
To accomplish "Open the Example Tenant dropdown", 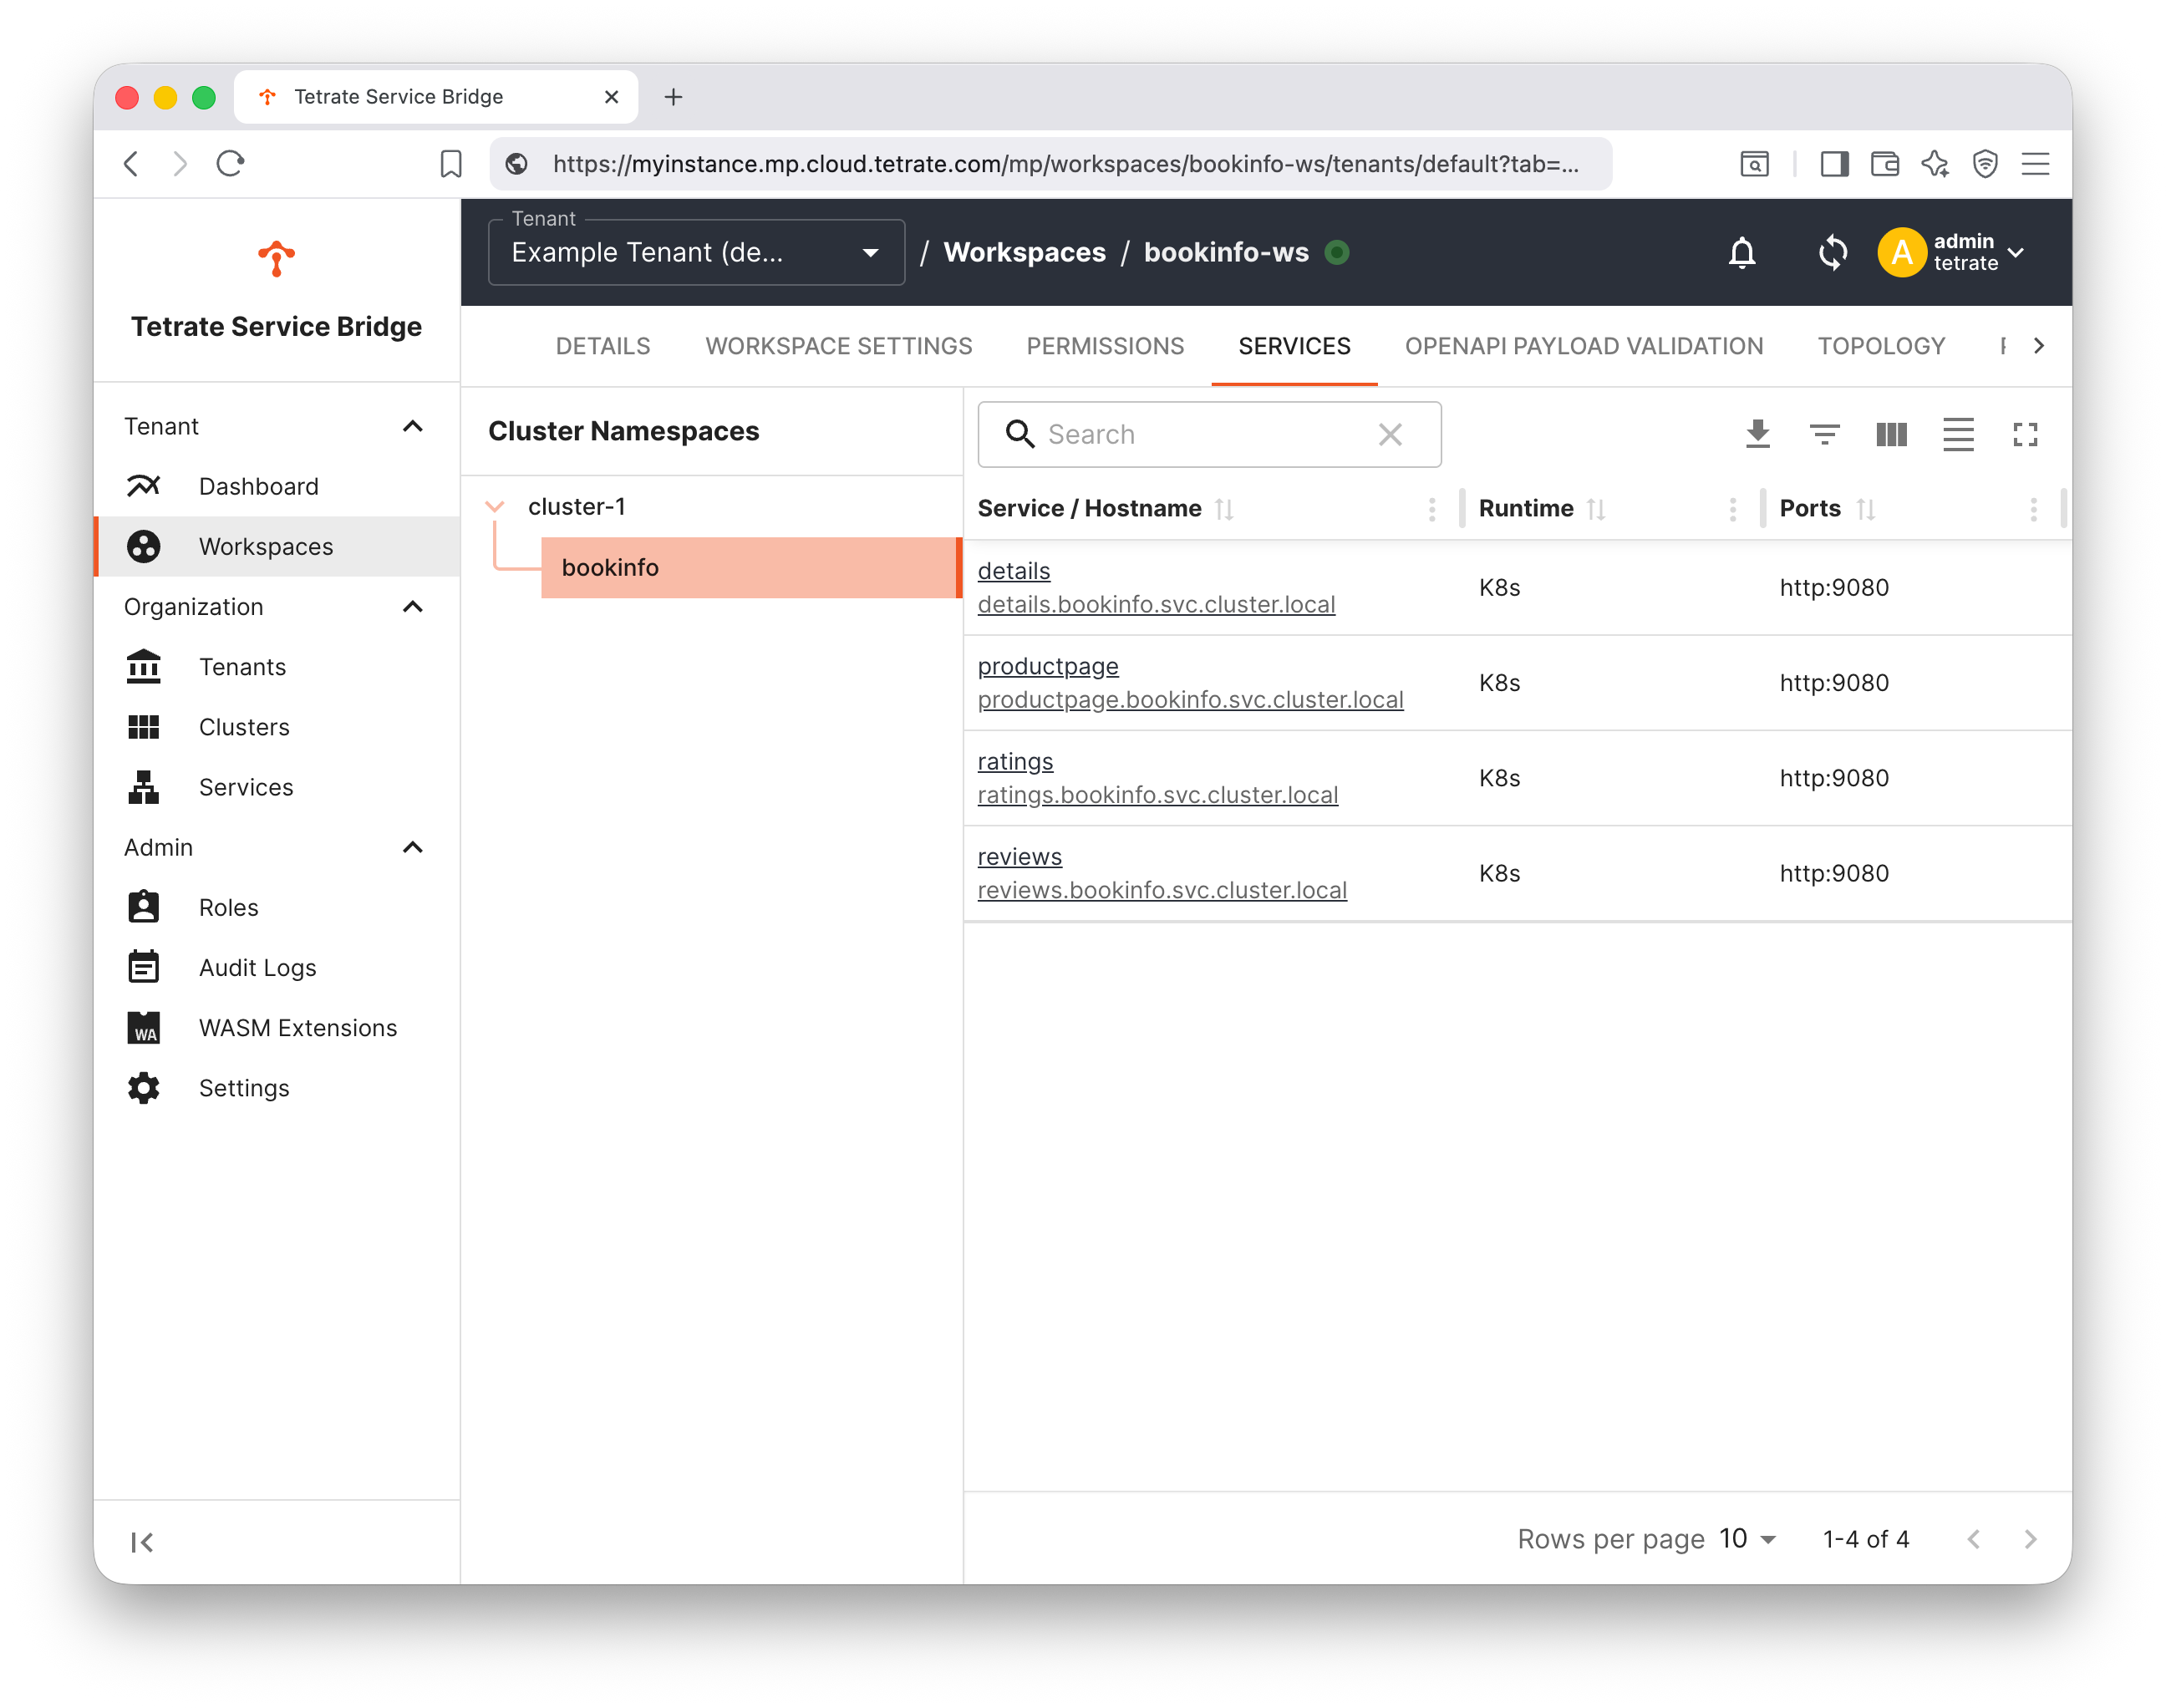I will pyautogui.click(x=870, y=252).
